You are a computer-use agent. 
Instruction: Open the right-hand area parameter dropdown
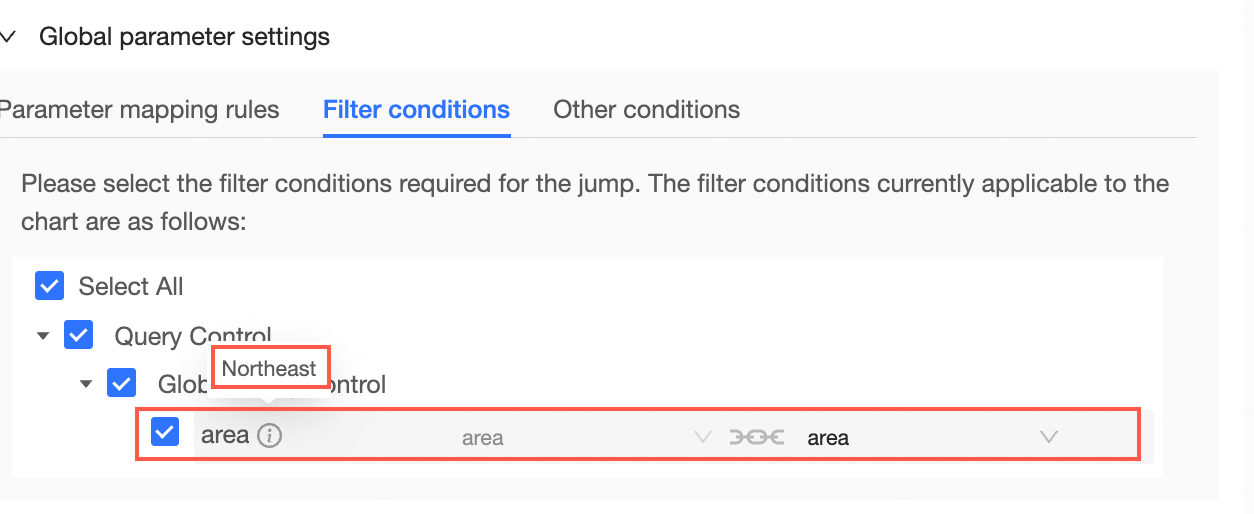[x=925, y=437]
